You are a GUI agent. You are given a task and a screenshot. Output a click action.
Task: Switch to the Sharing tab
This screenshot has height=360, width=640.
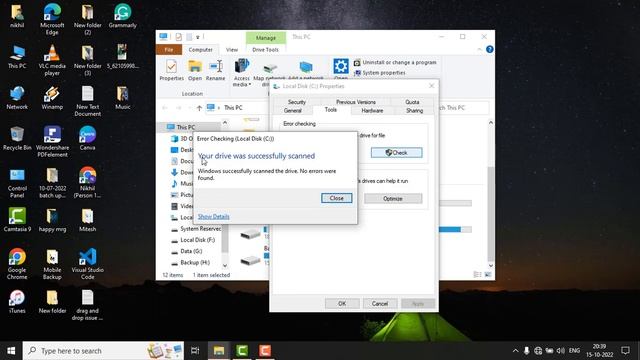[414, 111]
